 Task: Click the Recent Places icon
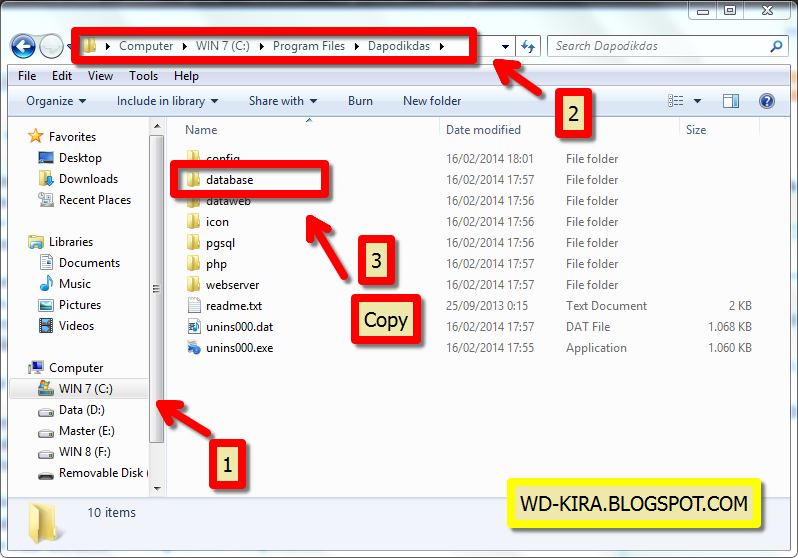click(46, 200)
